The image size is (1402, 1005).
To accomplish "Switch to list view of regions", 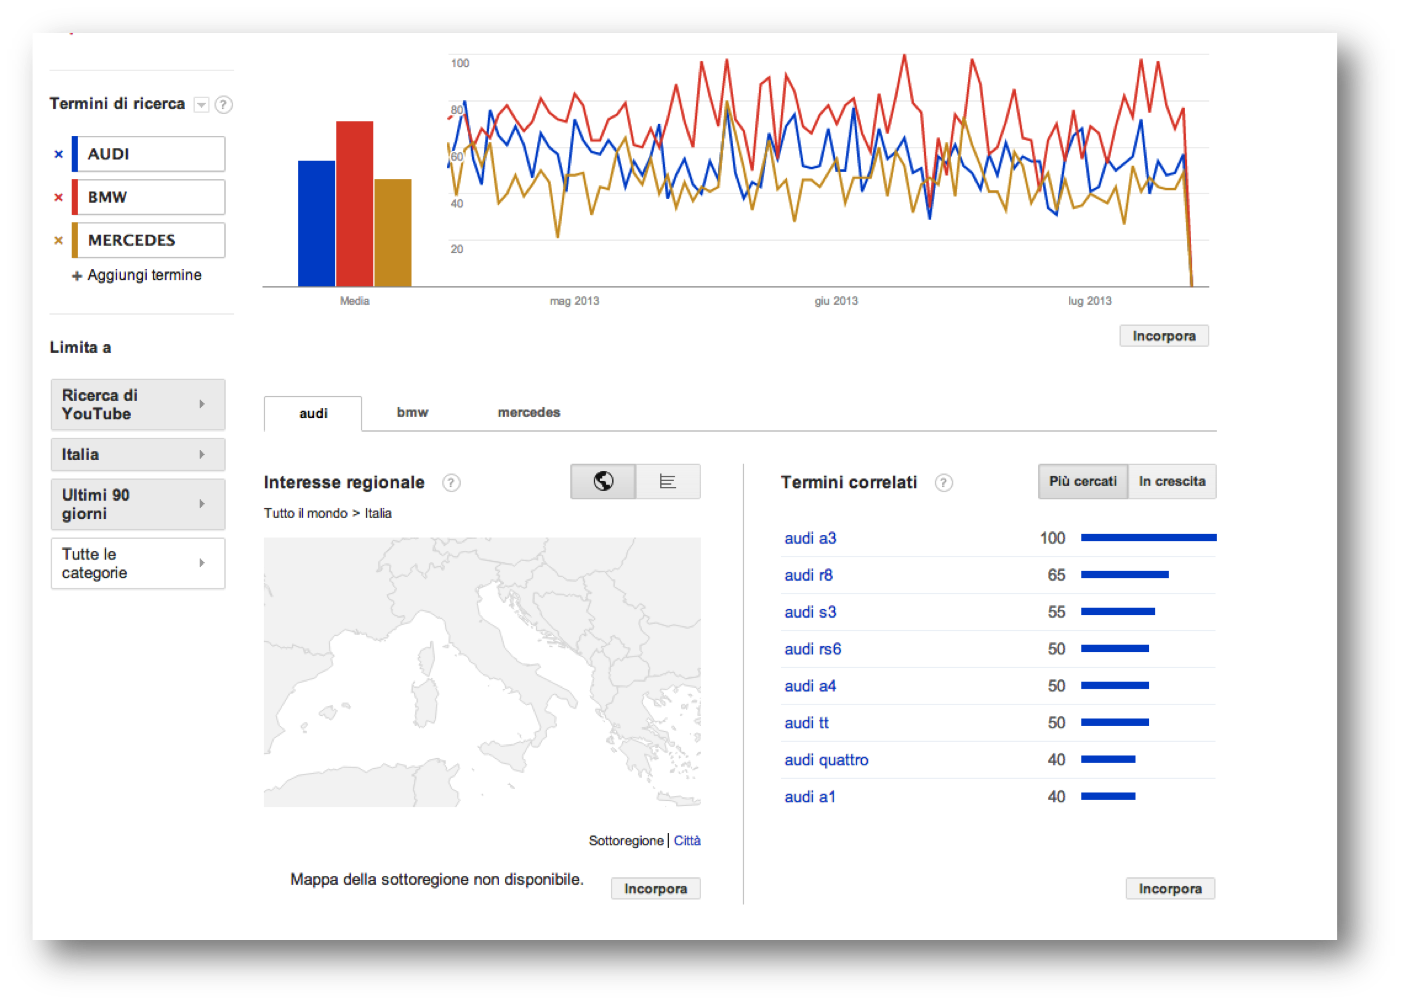I will click(668, 481).
